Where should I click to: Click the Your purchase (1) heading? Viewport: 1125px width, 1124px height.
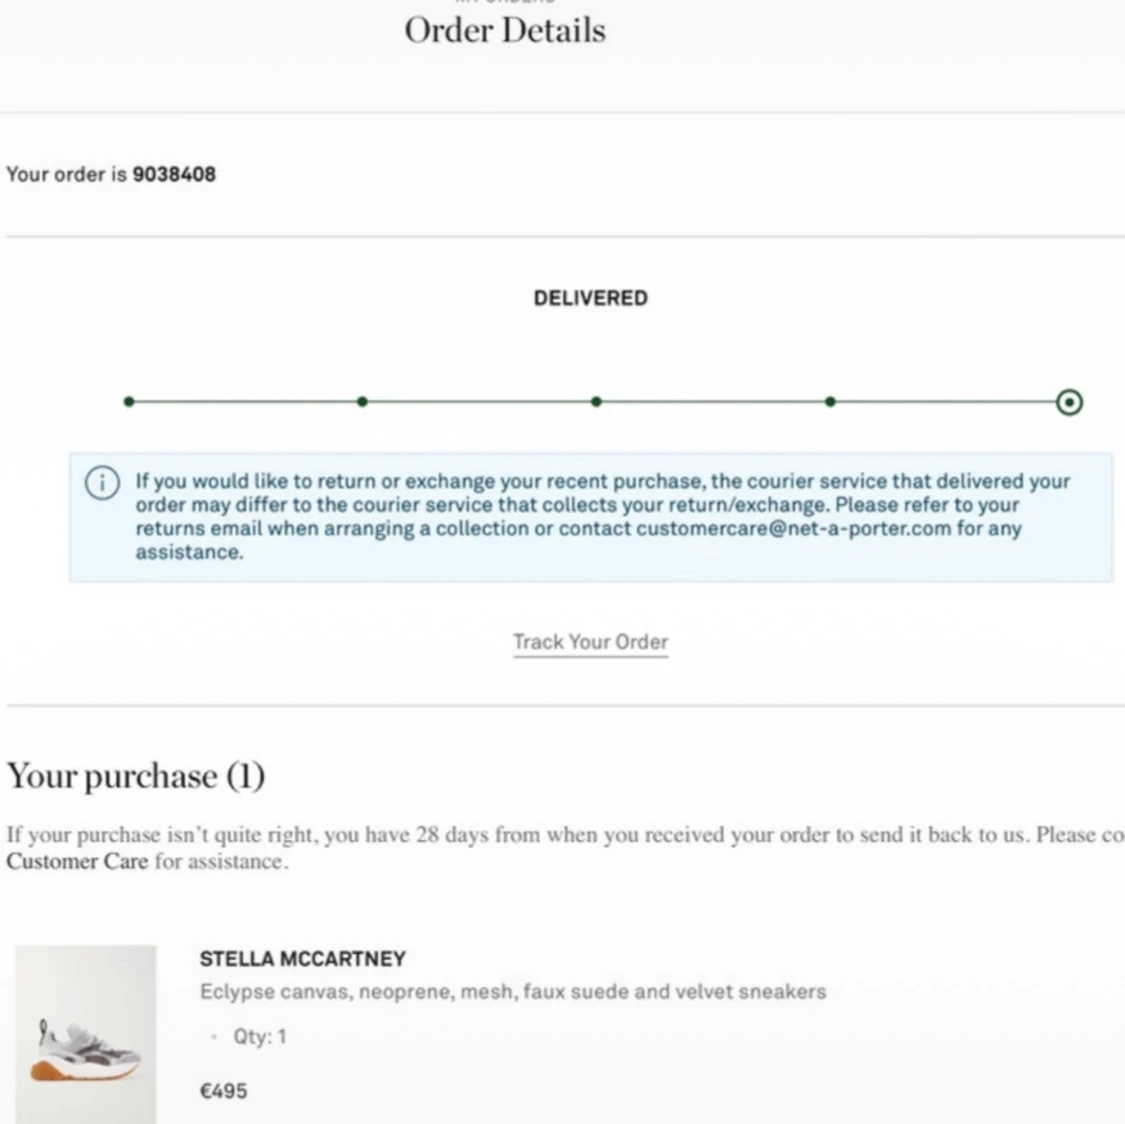click(x=136, y=776)
